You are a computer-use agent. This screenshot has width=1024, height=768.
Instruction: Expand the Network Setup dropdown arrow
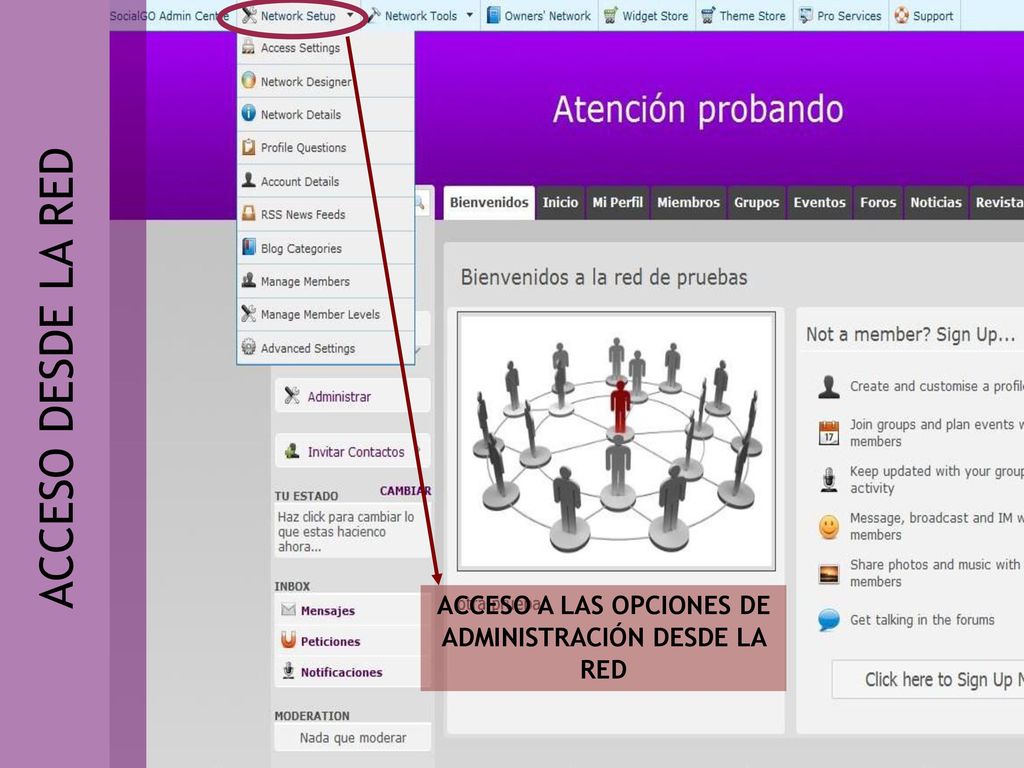[350, 15]
